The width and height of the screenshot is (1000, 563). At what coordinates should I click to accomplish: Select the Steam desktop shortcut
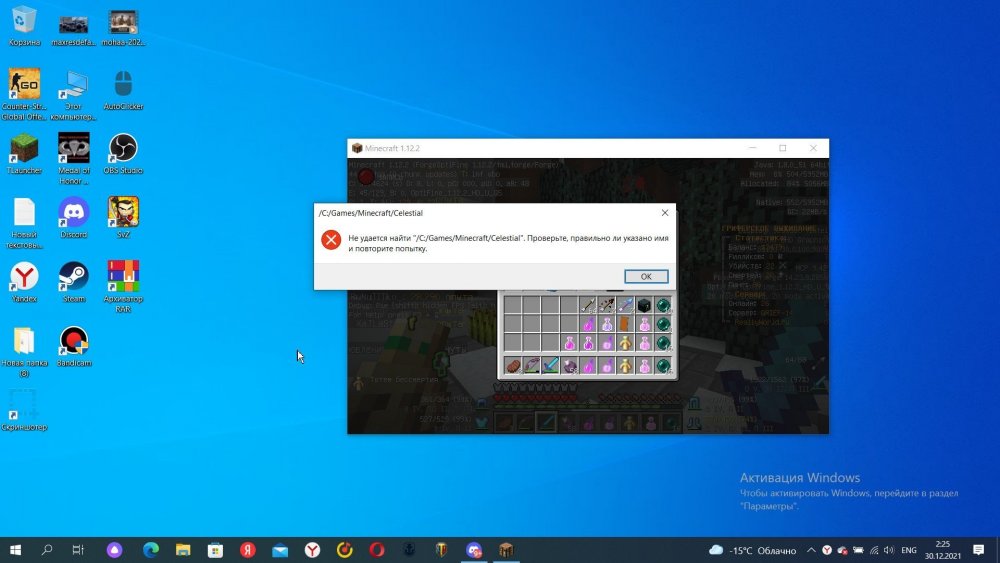(73, 282)
